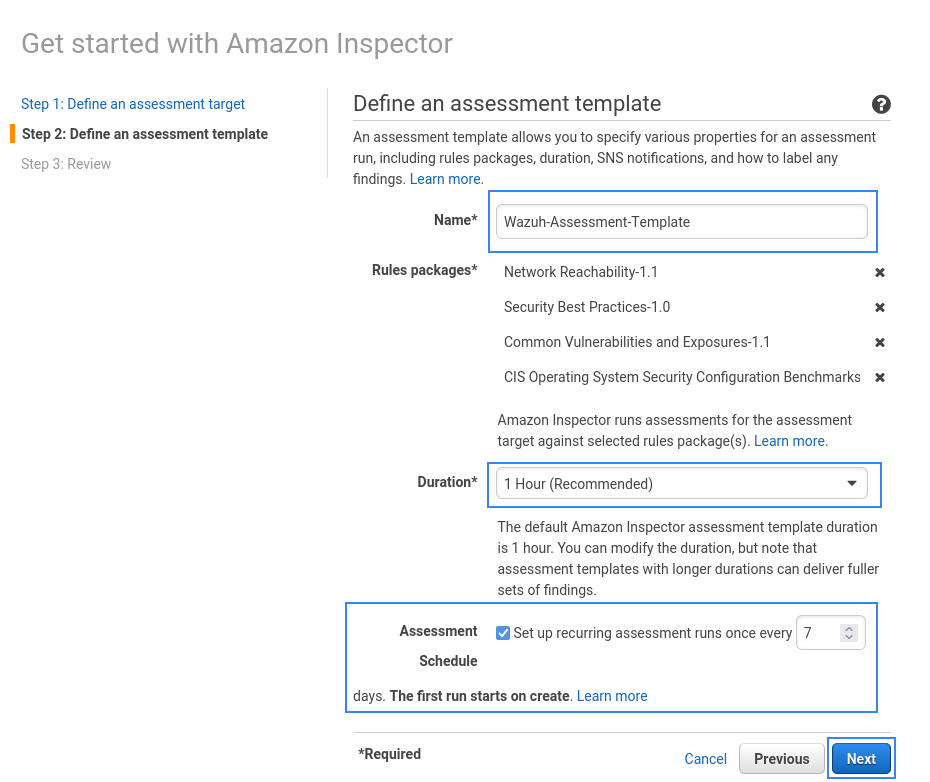Remove Common Vulnerabilities and Exposures-1.1 package
930x782 pixels.
point(880,342)
